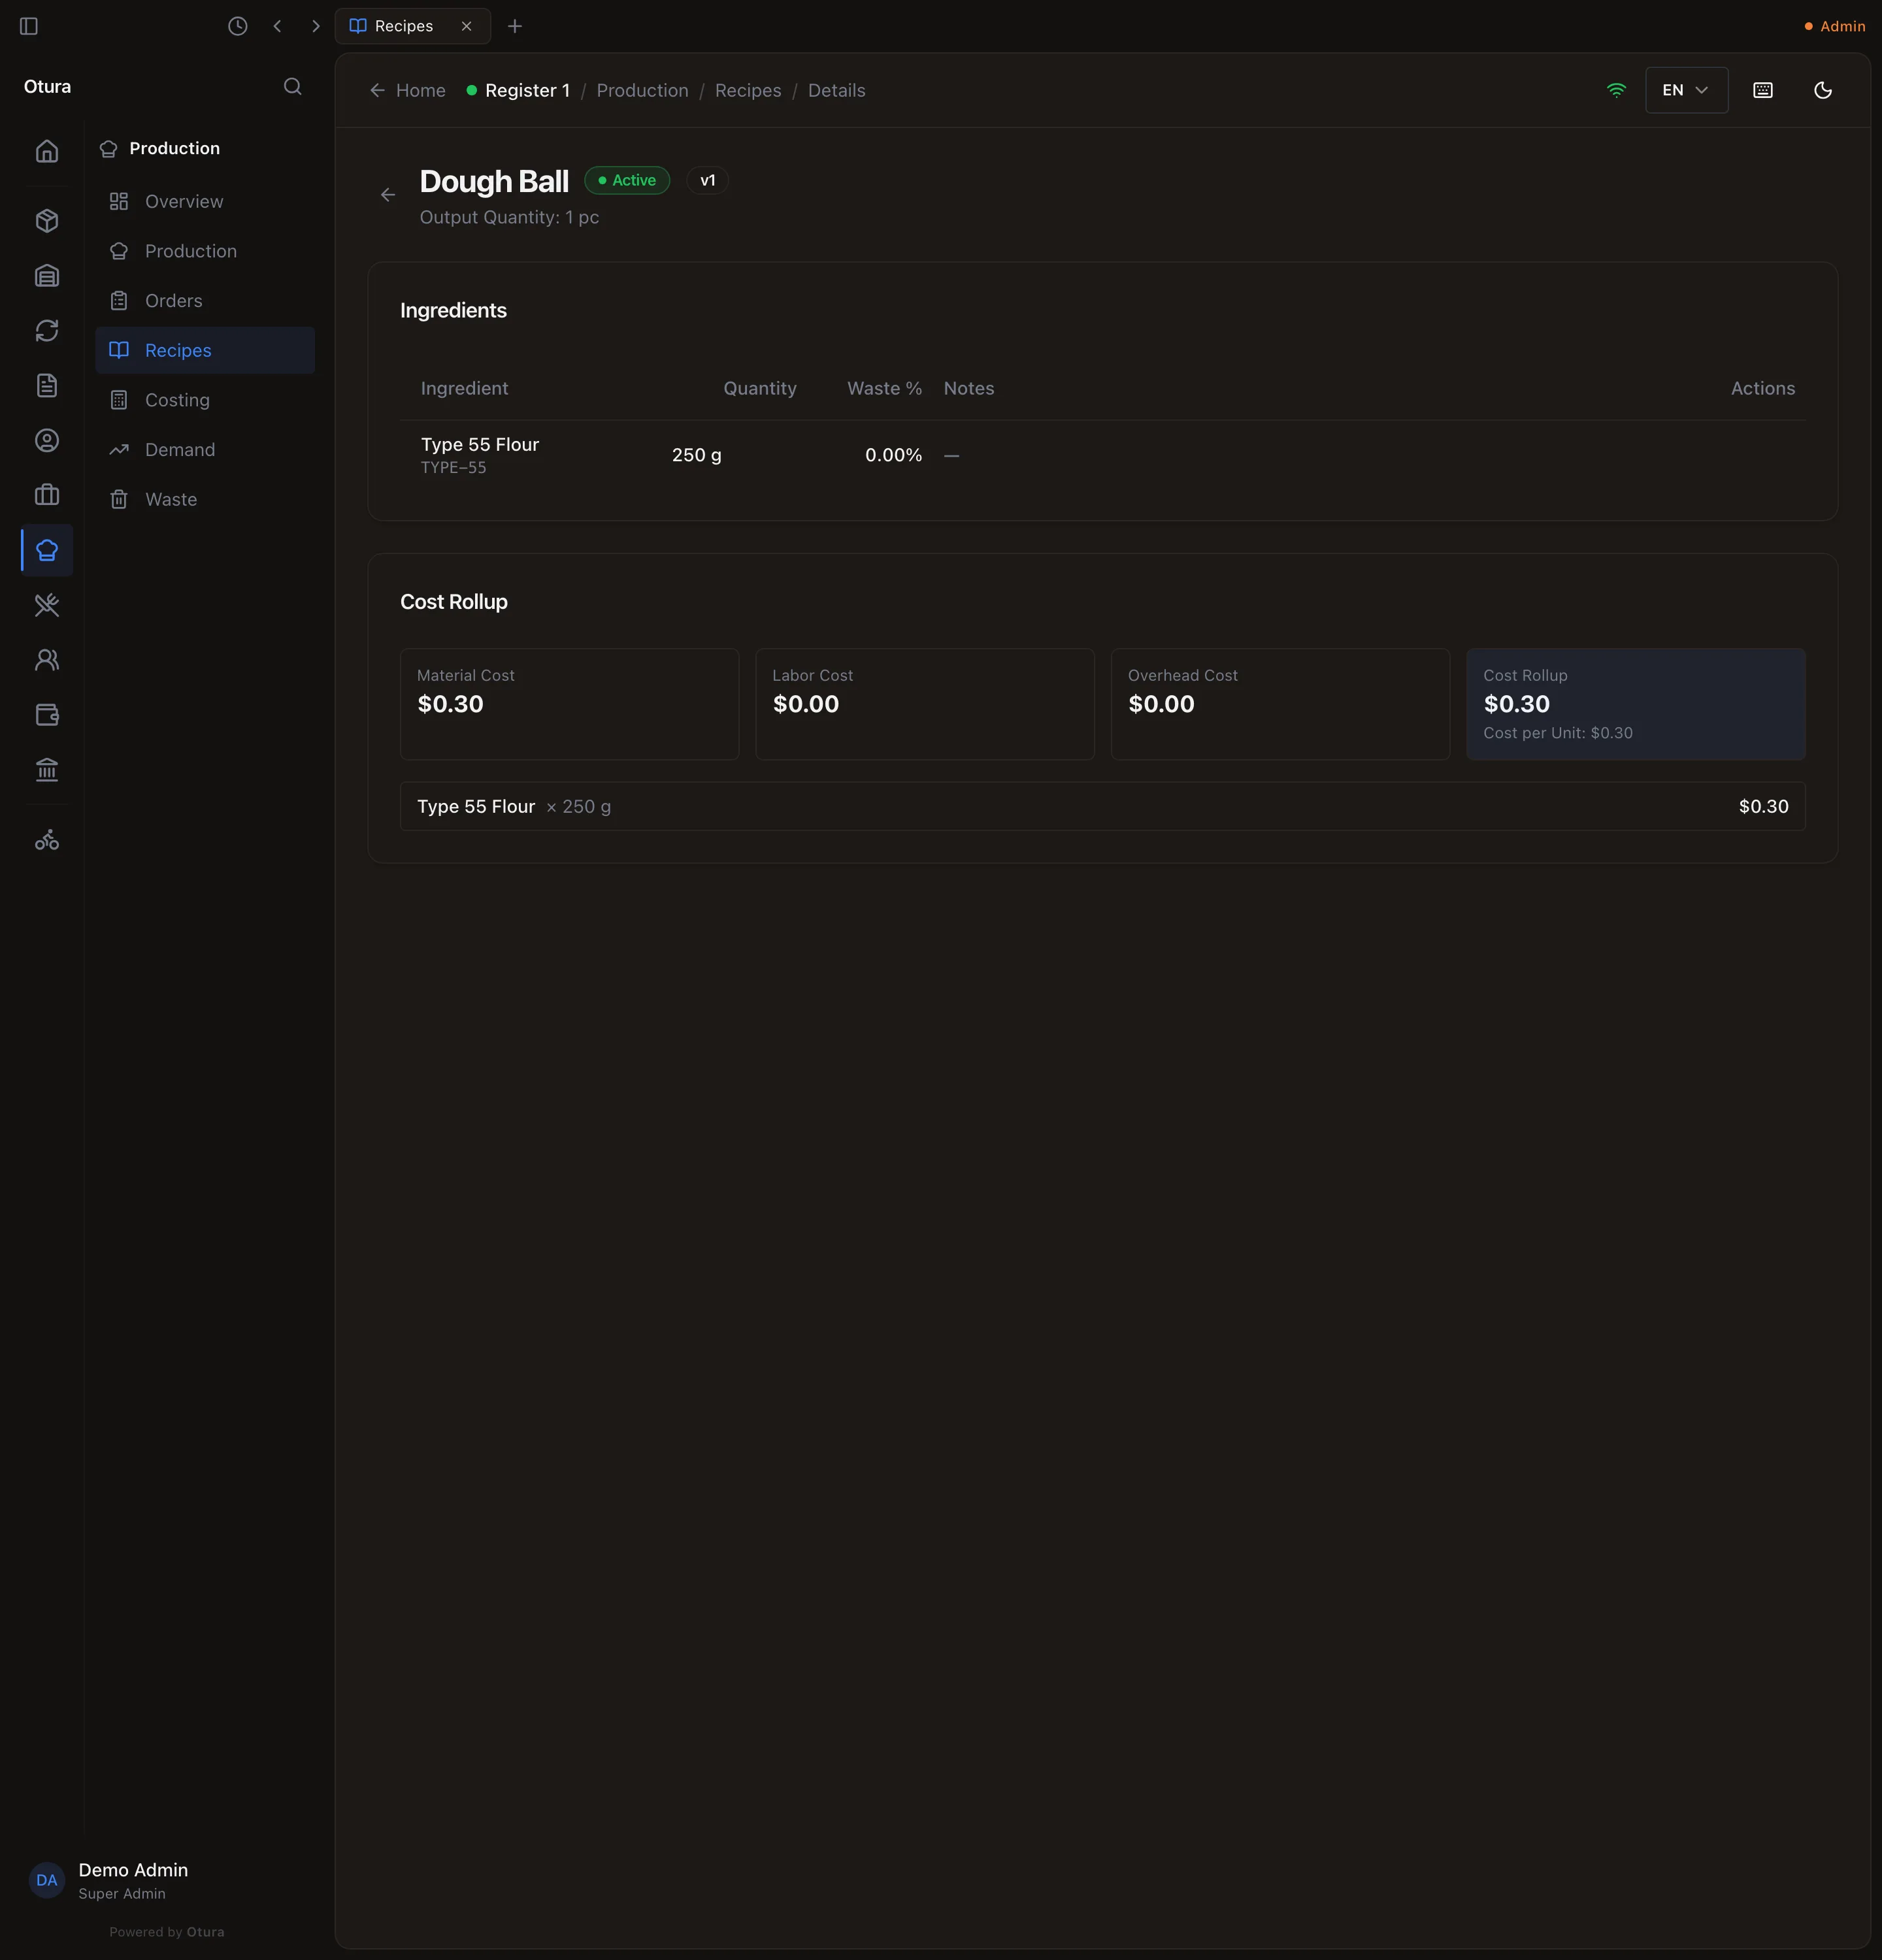Go back with the left chevron

tap(277, 26)
